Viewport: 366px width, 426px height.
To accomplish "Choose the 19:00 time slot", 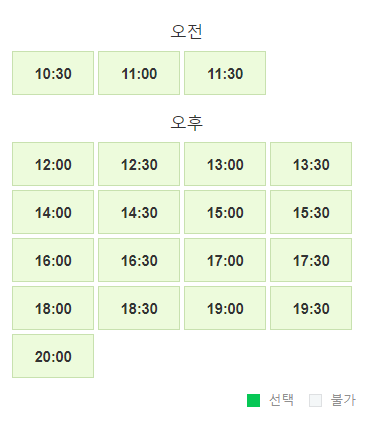I will pos(225,308).
